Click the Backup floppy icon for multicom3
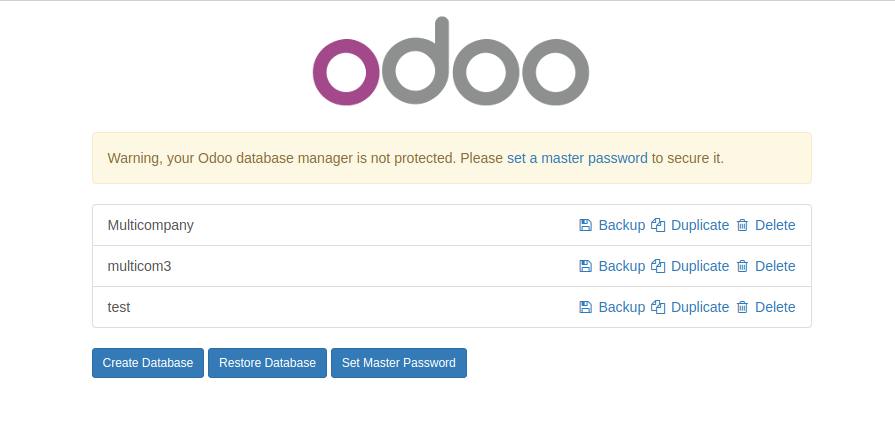 point(586,266)
